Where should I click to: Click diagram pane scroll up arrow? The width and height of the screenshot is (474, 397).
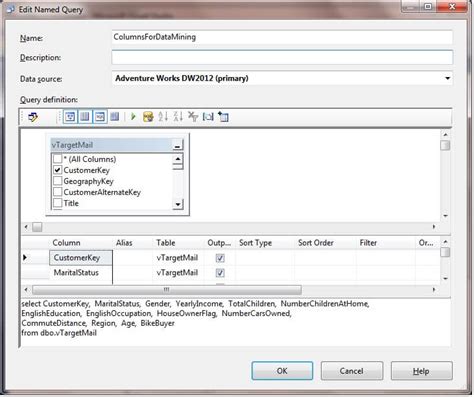tap(445, 135)
